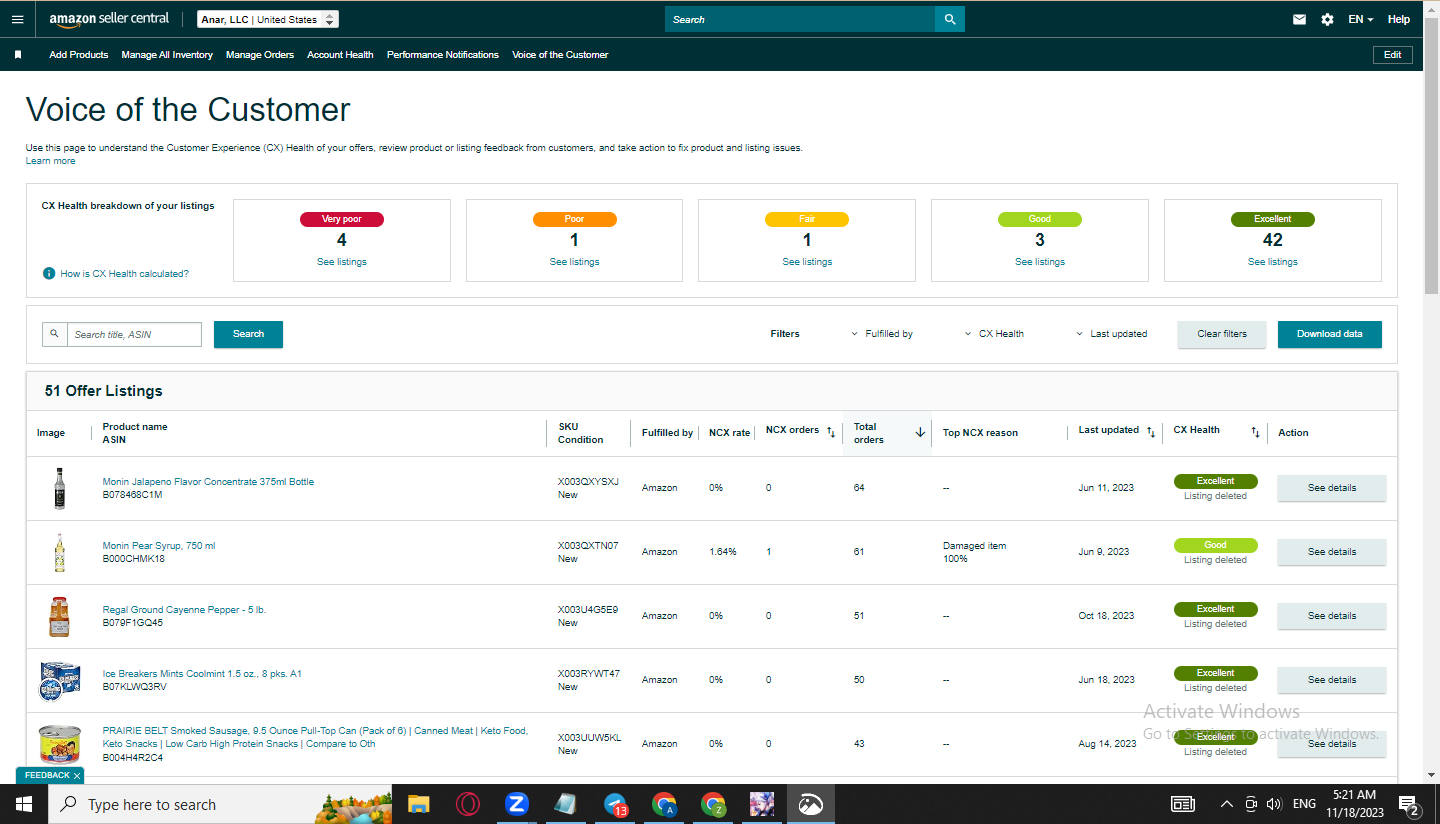Click the teal Search button for listings
Viewport: 1440px width, 824px height.
248,334
